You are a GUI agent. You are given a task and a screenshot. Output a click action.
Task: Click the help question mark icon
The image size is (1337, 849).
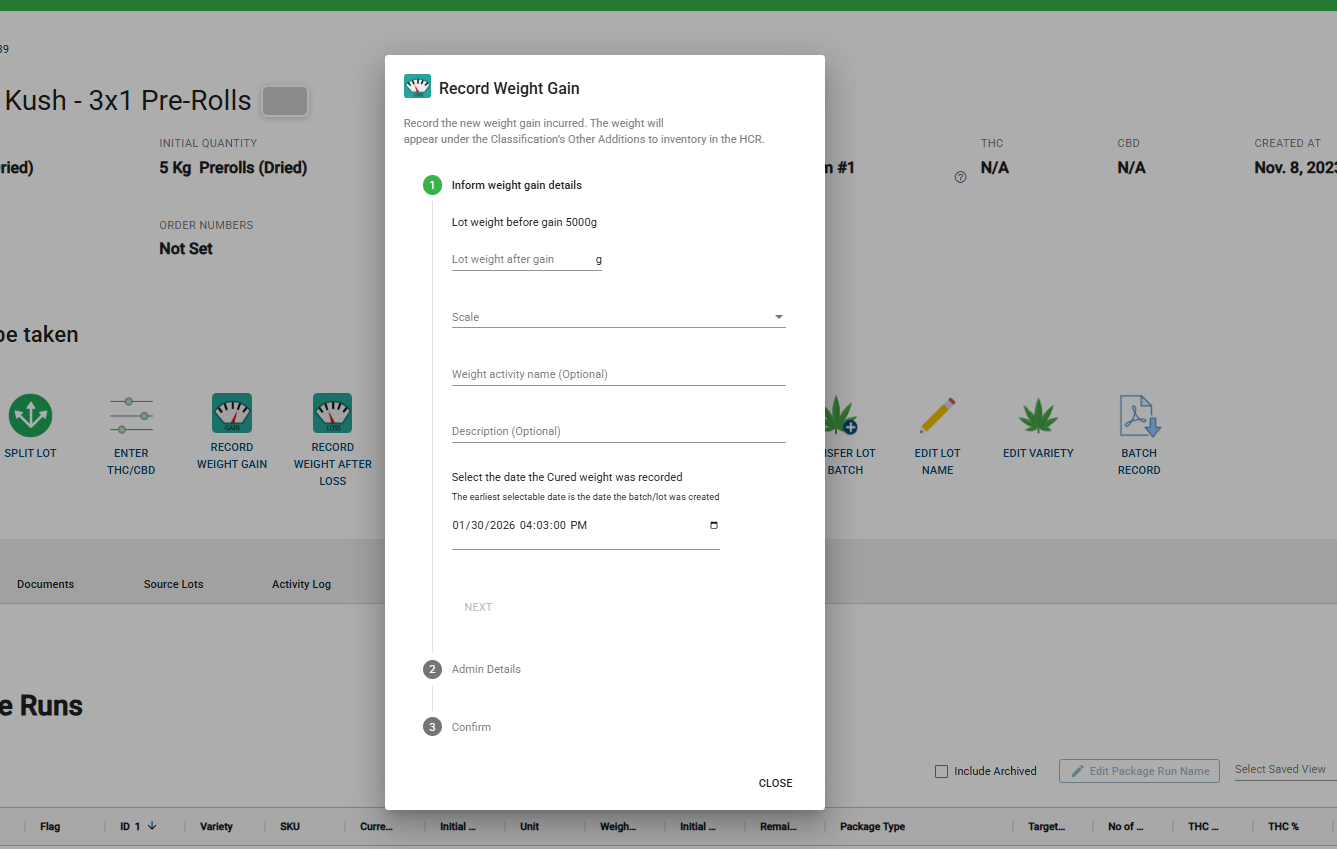tap(960, 177)
